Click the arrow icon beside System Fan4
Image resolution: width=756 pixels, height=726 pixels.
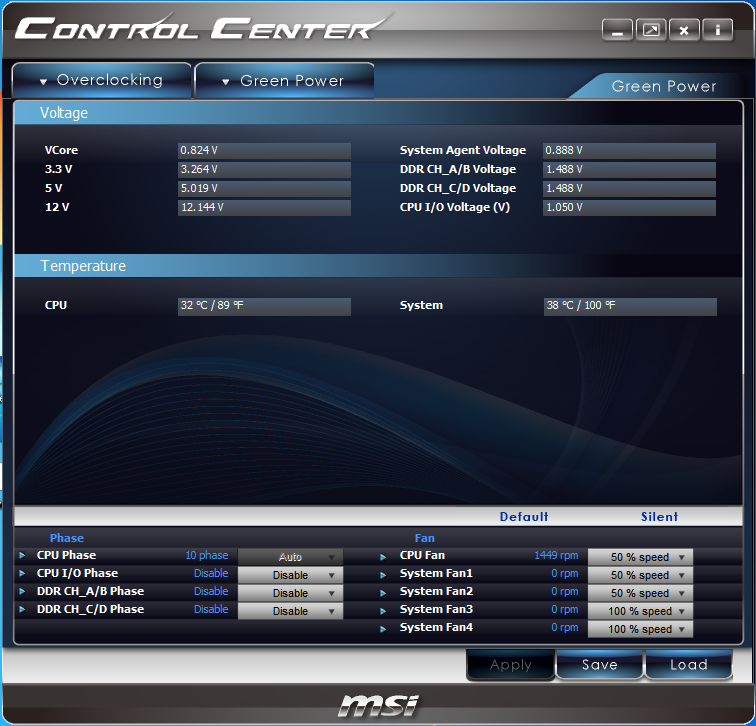383,629
